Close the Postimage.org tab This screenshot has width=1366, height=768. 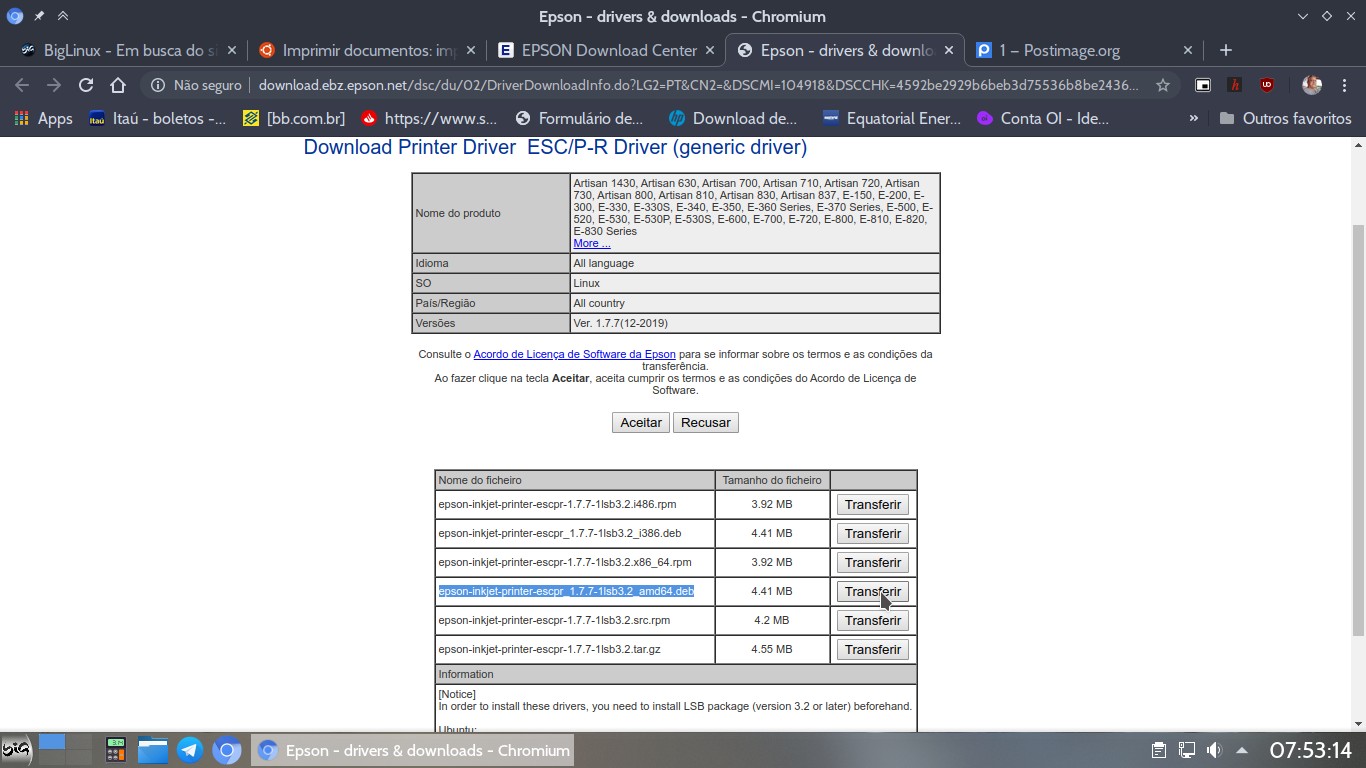[1187, 50]
